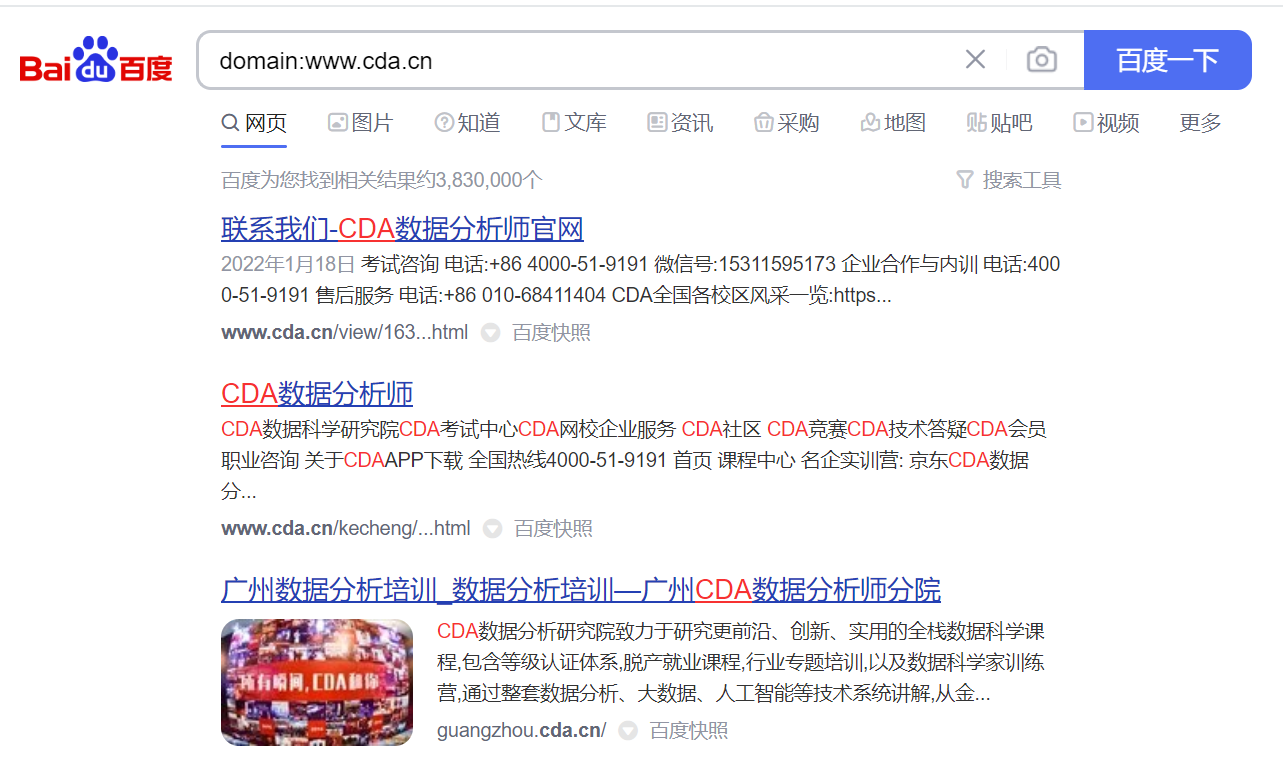Image resolution: width=1283 pixels, height=768 pixels.
Task: Open the CDA数据分析师 result title
Action: (317, 393)
